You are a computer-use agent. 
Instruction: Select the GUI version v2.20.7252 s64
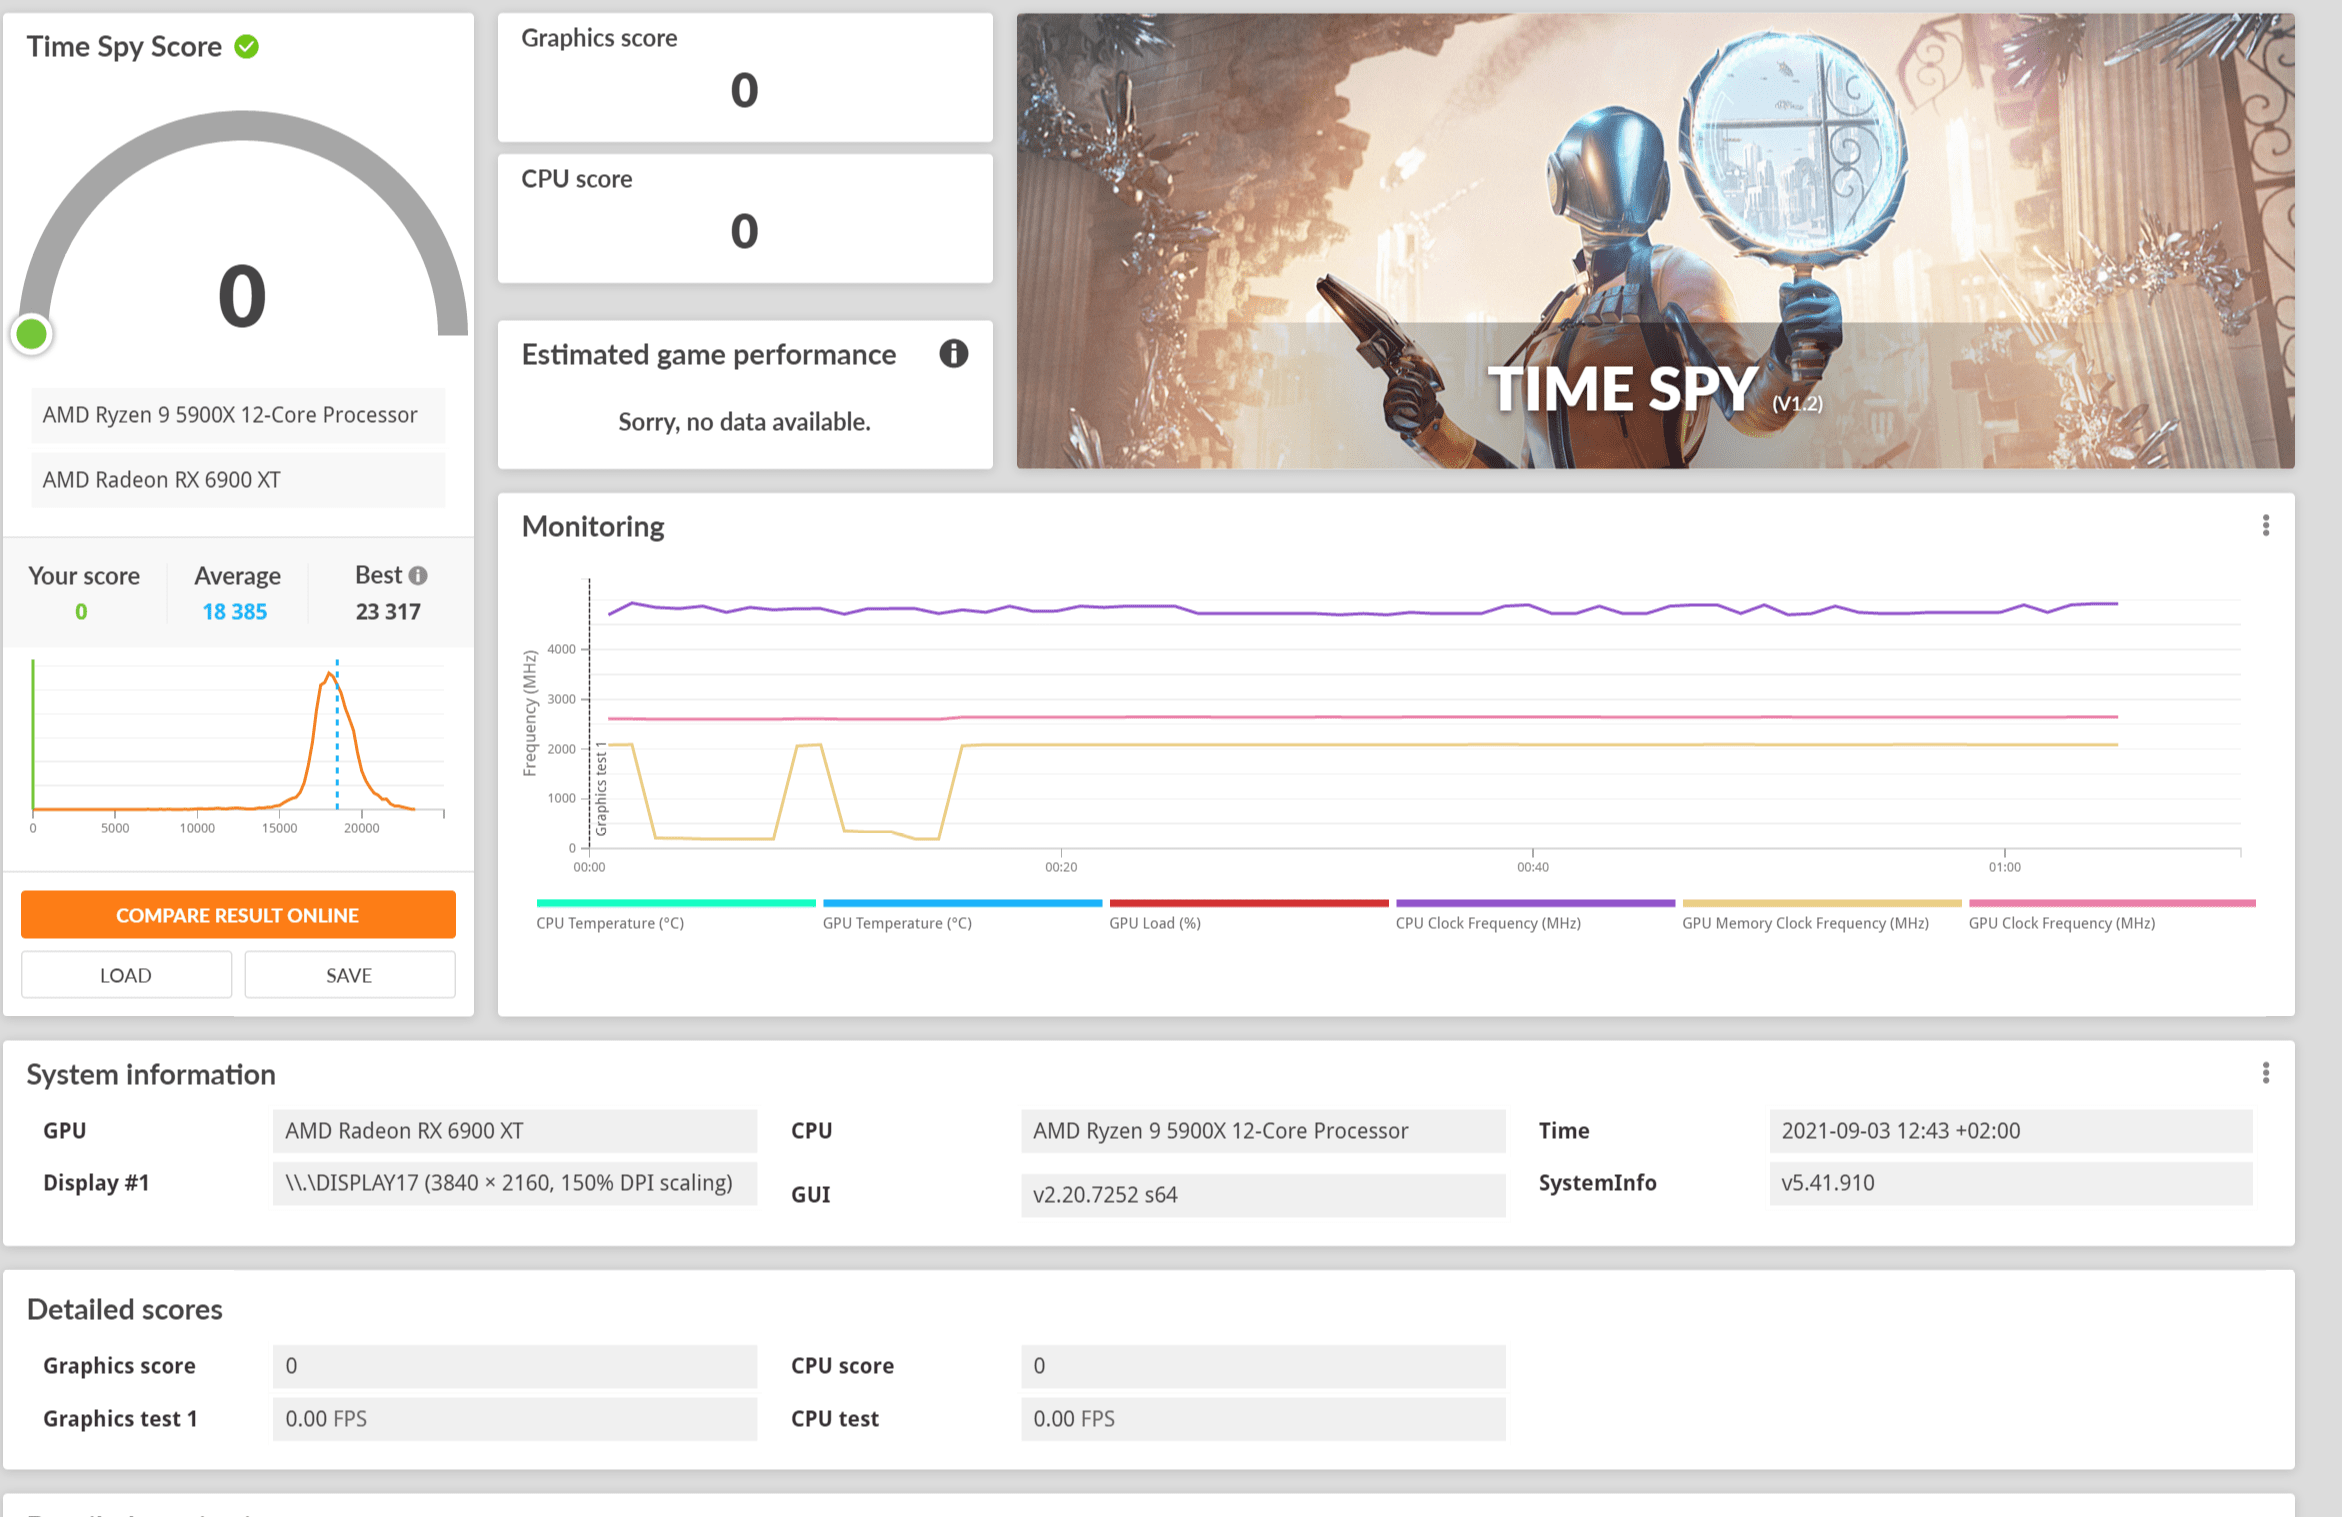1263,1195
